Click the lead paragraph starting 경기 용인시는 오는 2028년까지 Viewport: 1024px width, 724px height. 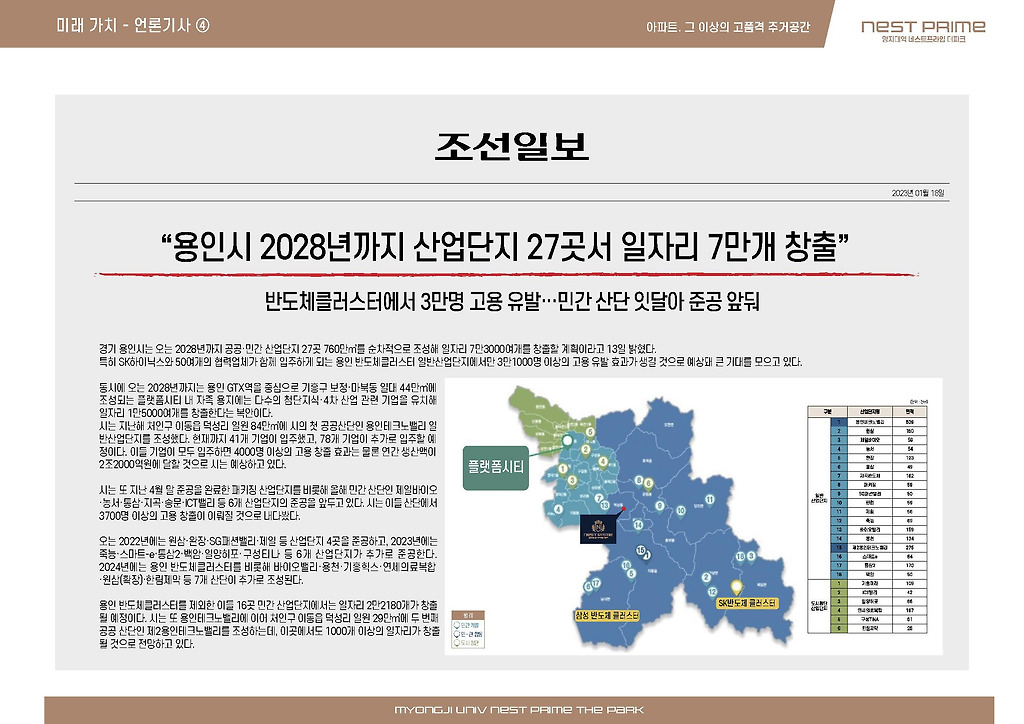(x=451, y=355)
